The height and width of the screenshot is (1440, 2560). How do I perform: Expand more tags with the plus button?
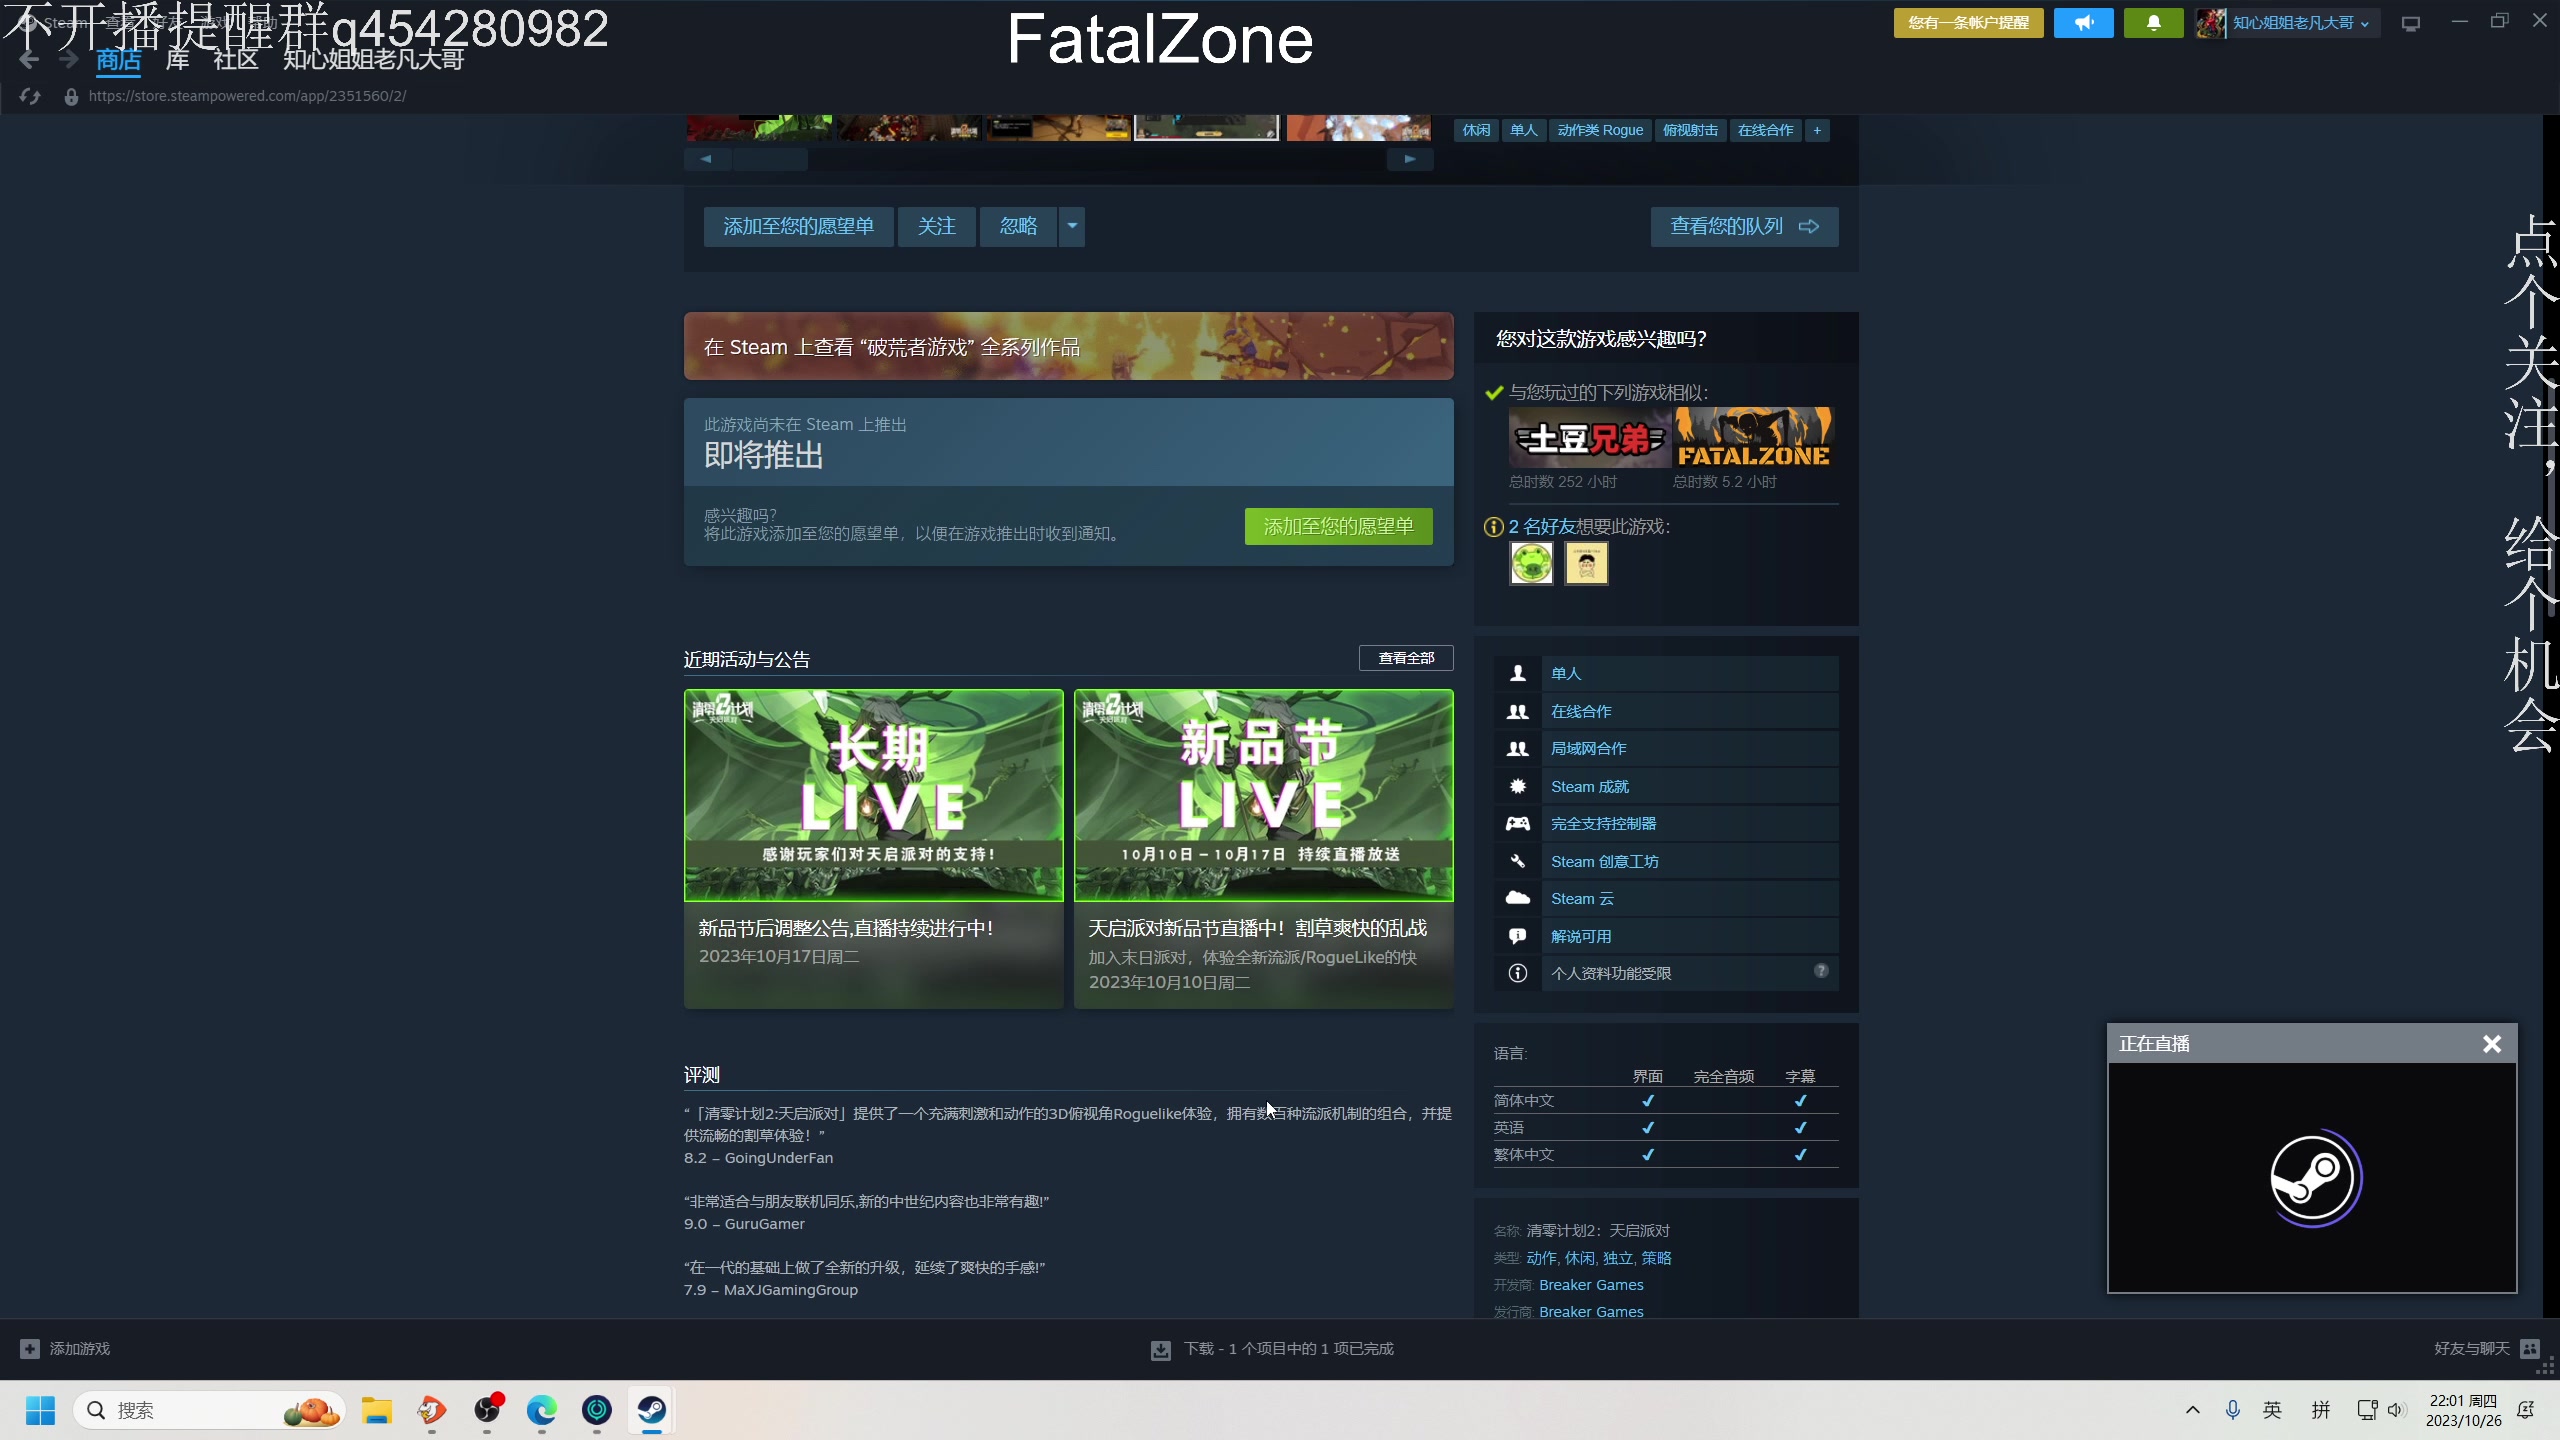[x=1817, y=130]
